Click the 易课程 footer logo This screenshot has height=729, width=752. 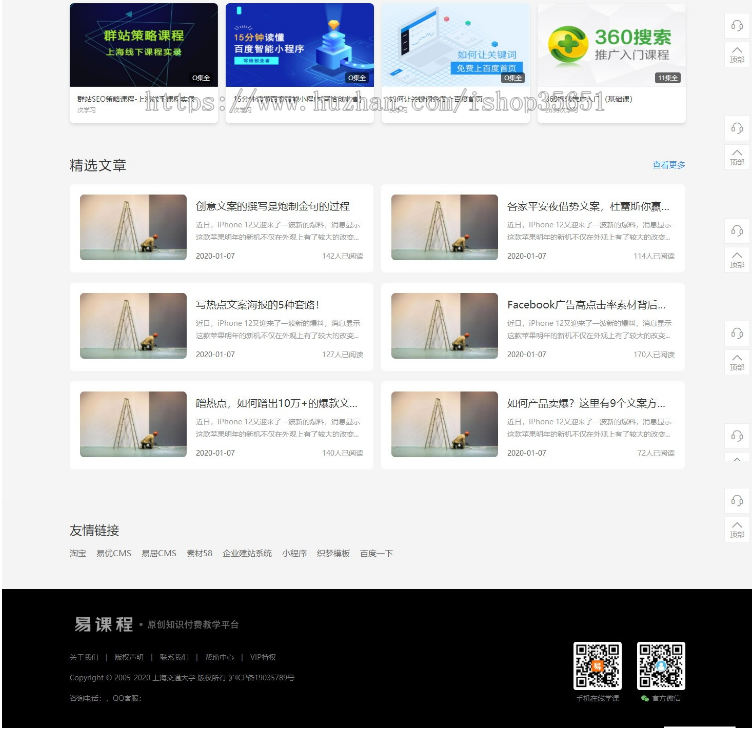point(104,624)
